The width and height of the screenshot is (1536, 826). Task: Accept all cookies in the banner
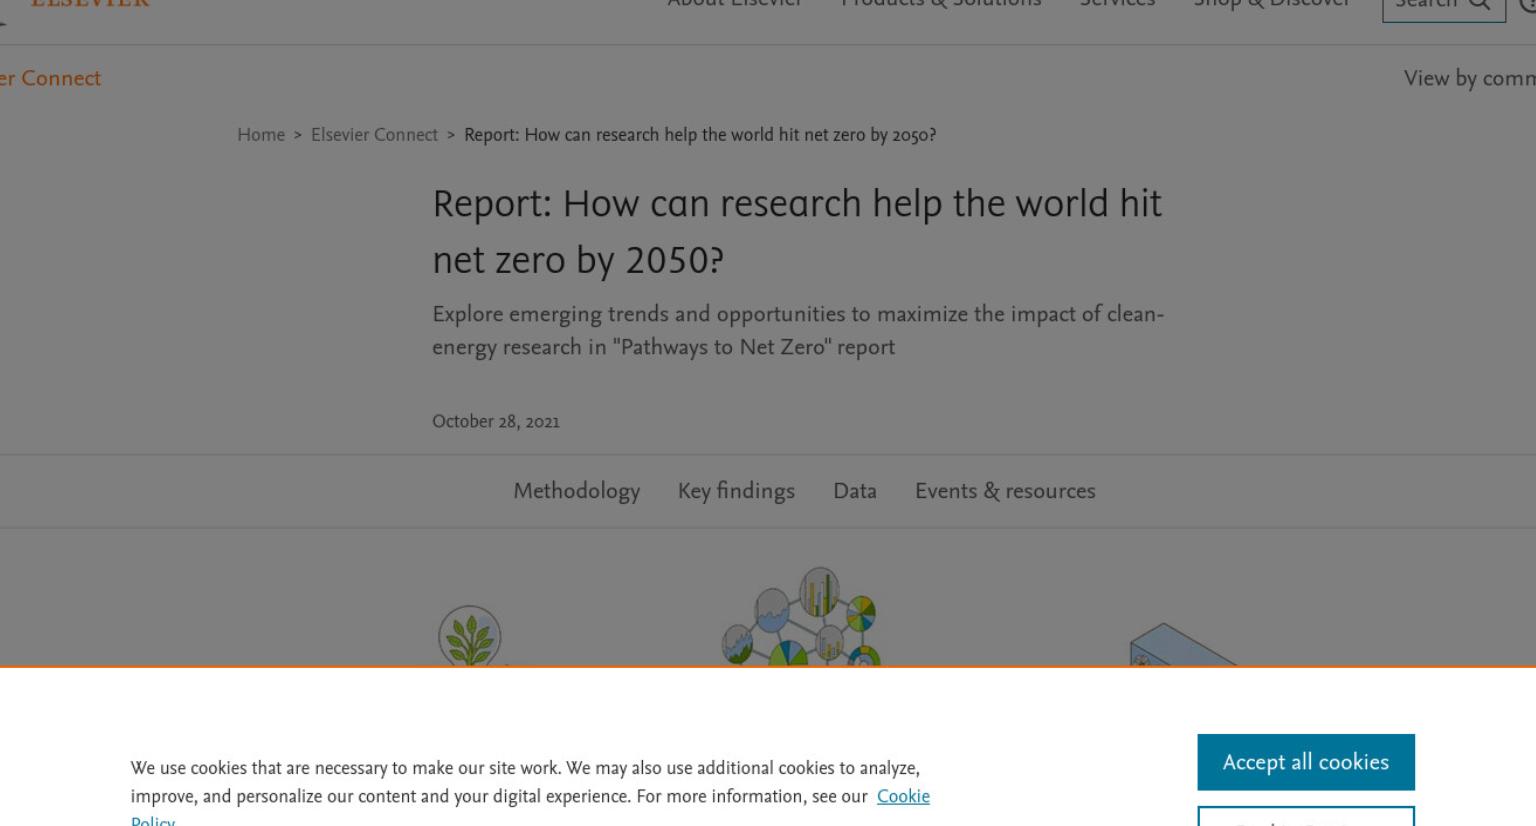pyautogui.click(x=1306, y=762)
